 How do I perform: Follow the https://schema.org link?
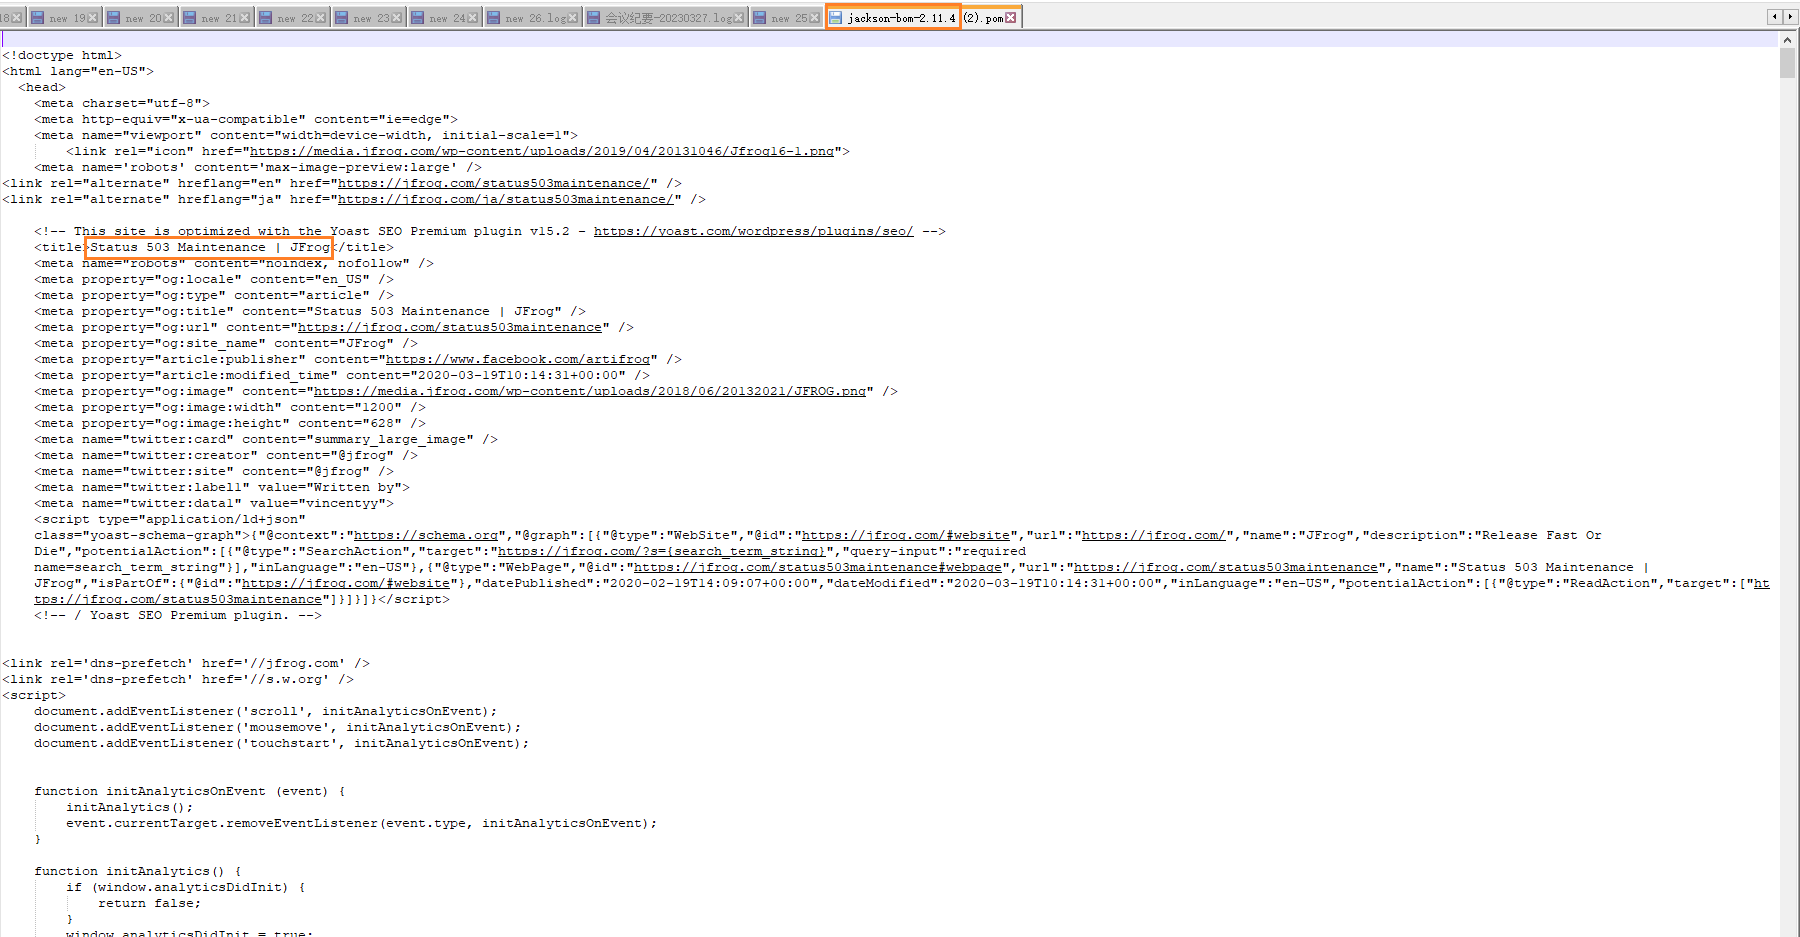[426, 536]
